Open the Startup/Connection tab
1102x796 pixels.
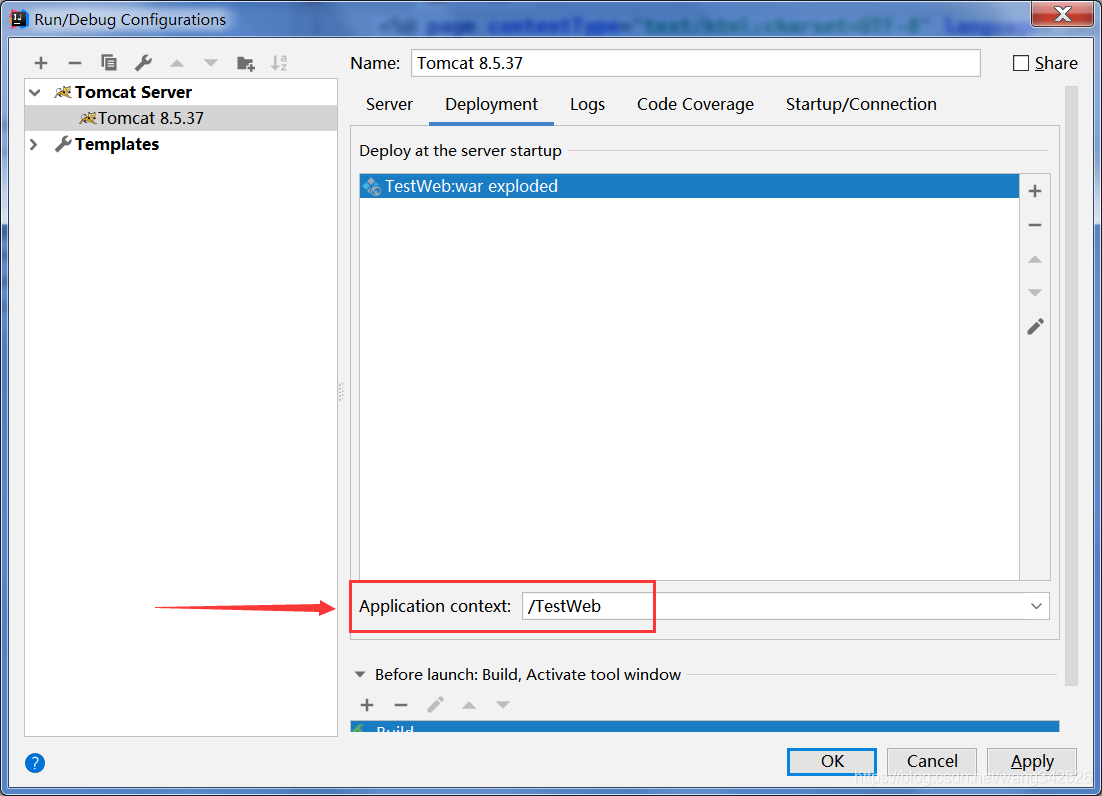[861, 104]
